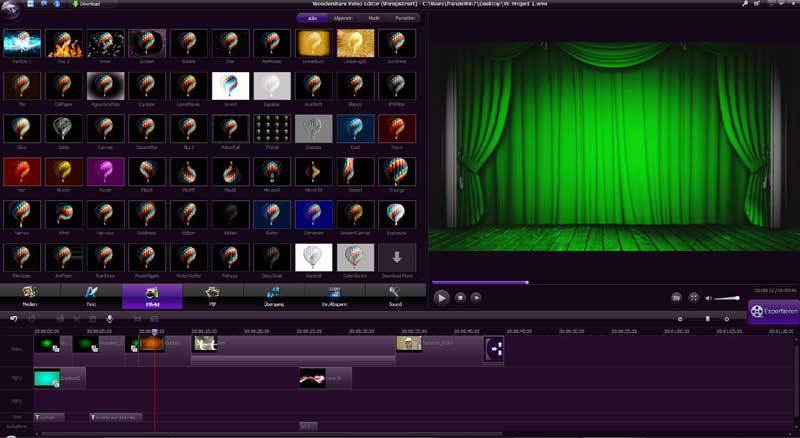Select the effect with white glowing edges
Image resolution: width=800 pixels, height=438 pixels.
point(106,86)
